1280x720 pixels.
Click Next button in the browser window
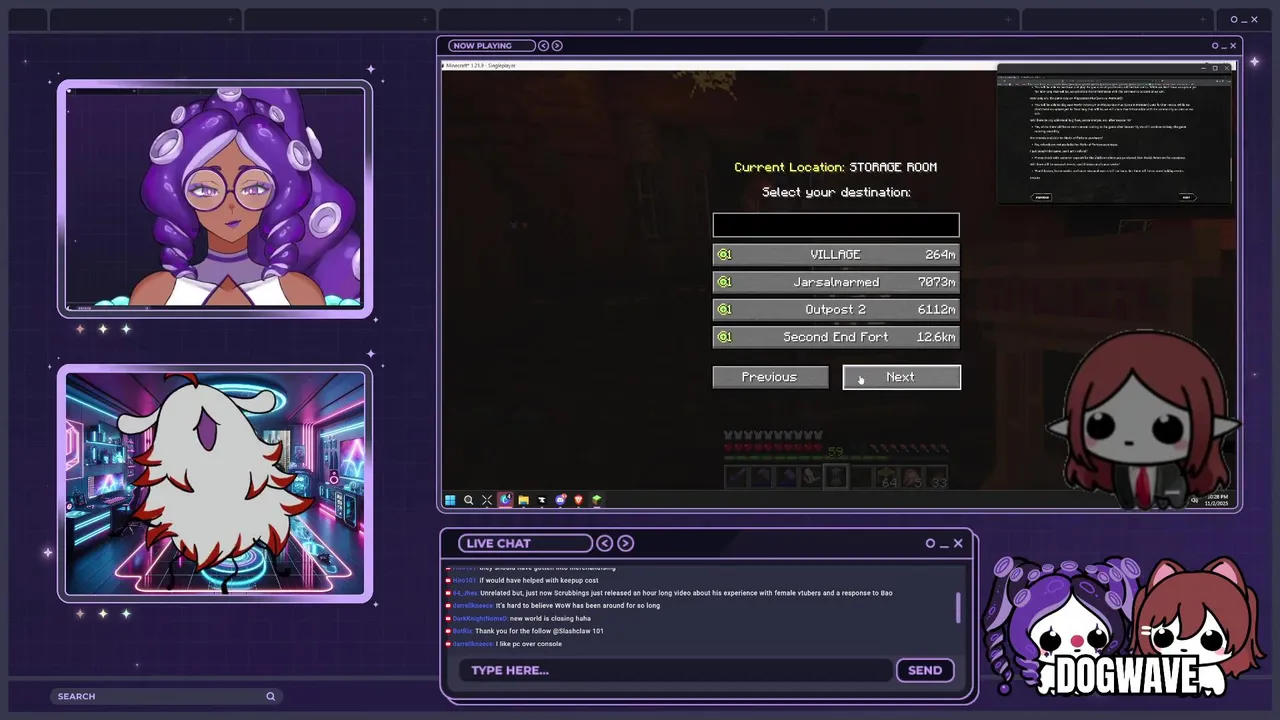[x=1187, y=197]
